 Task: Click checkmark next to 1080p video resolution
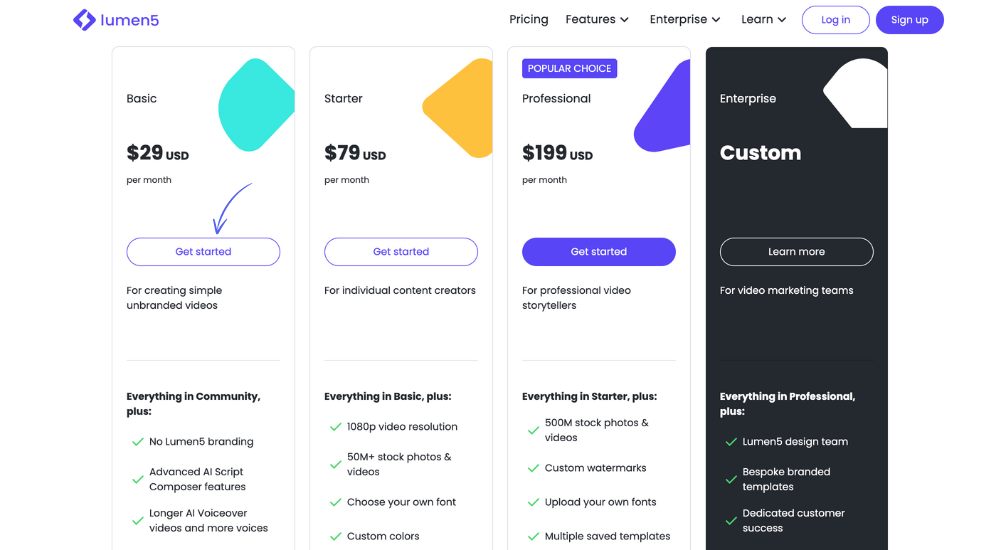tap(336, 427)
